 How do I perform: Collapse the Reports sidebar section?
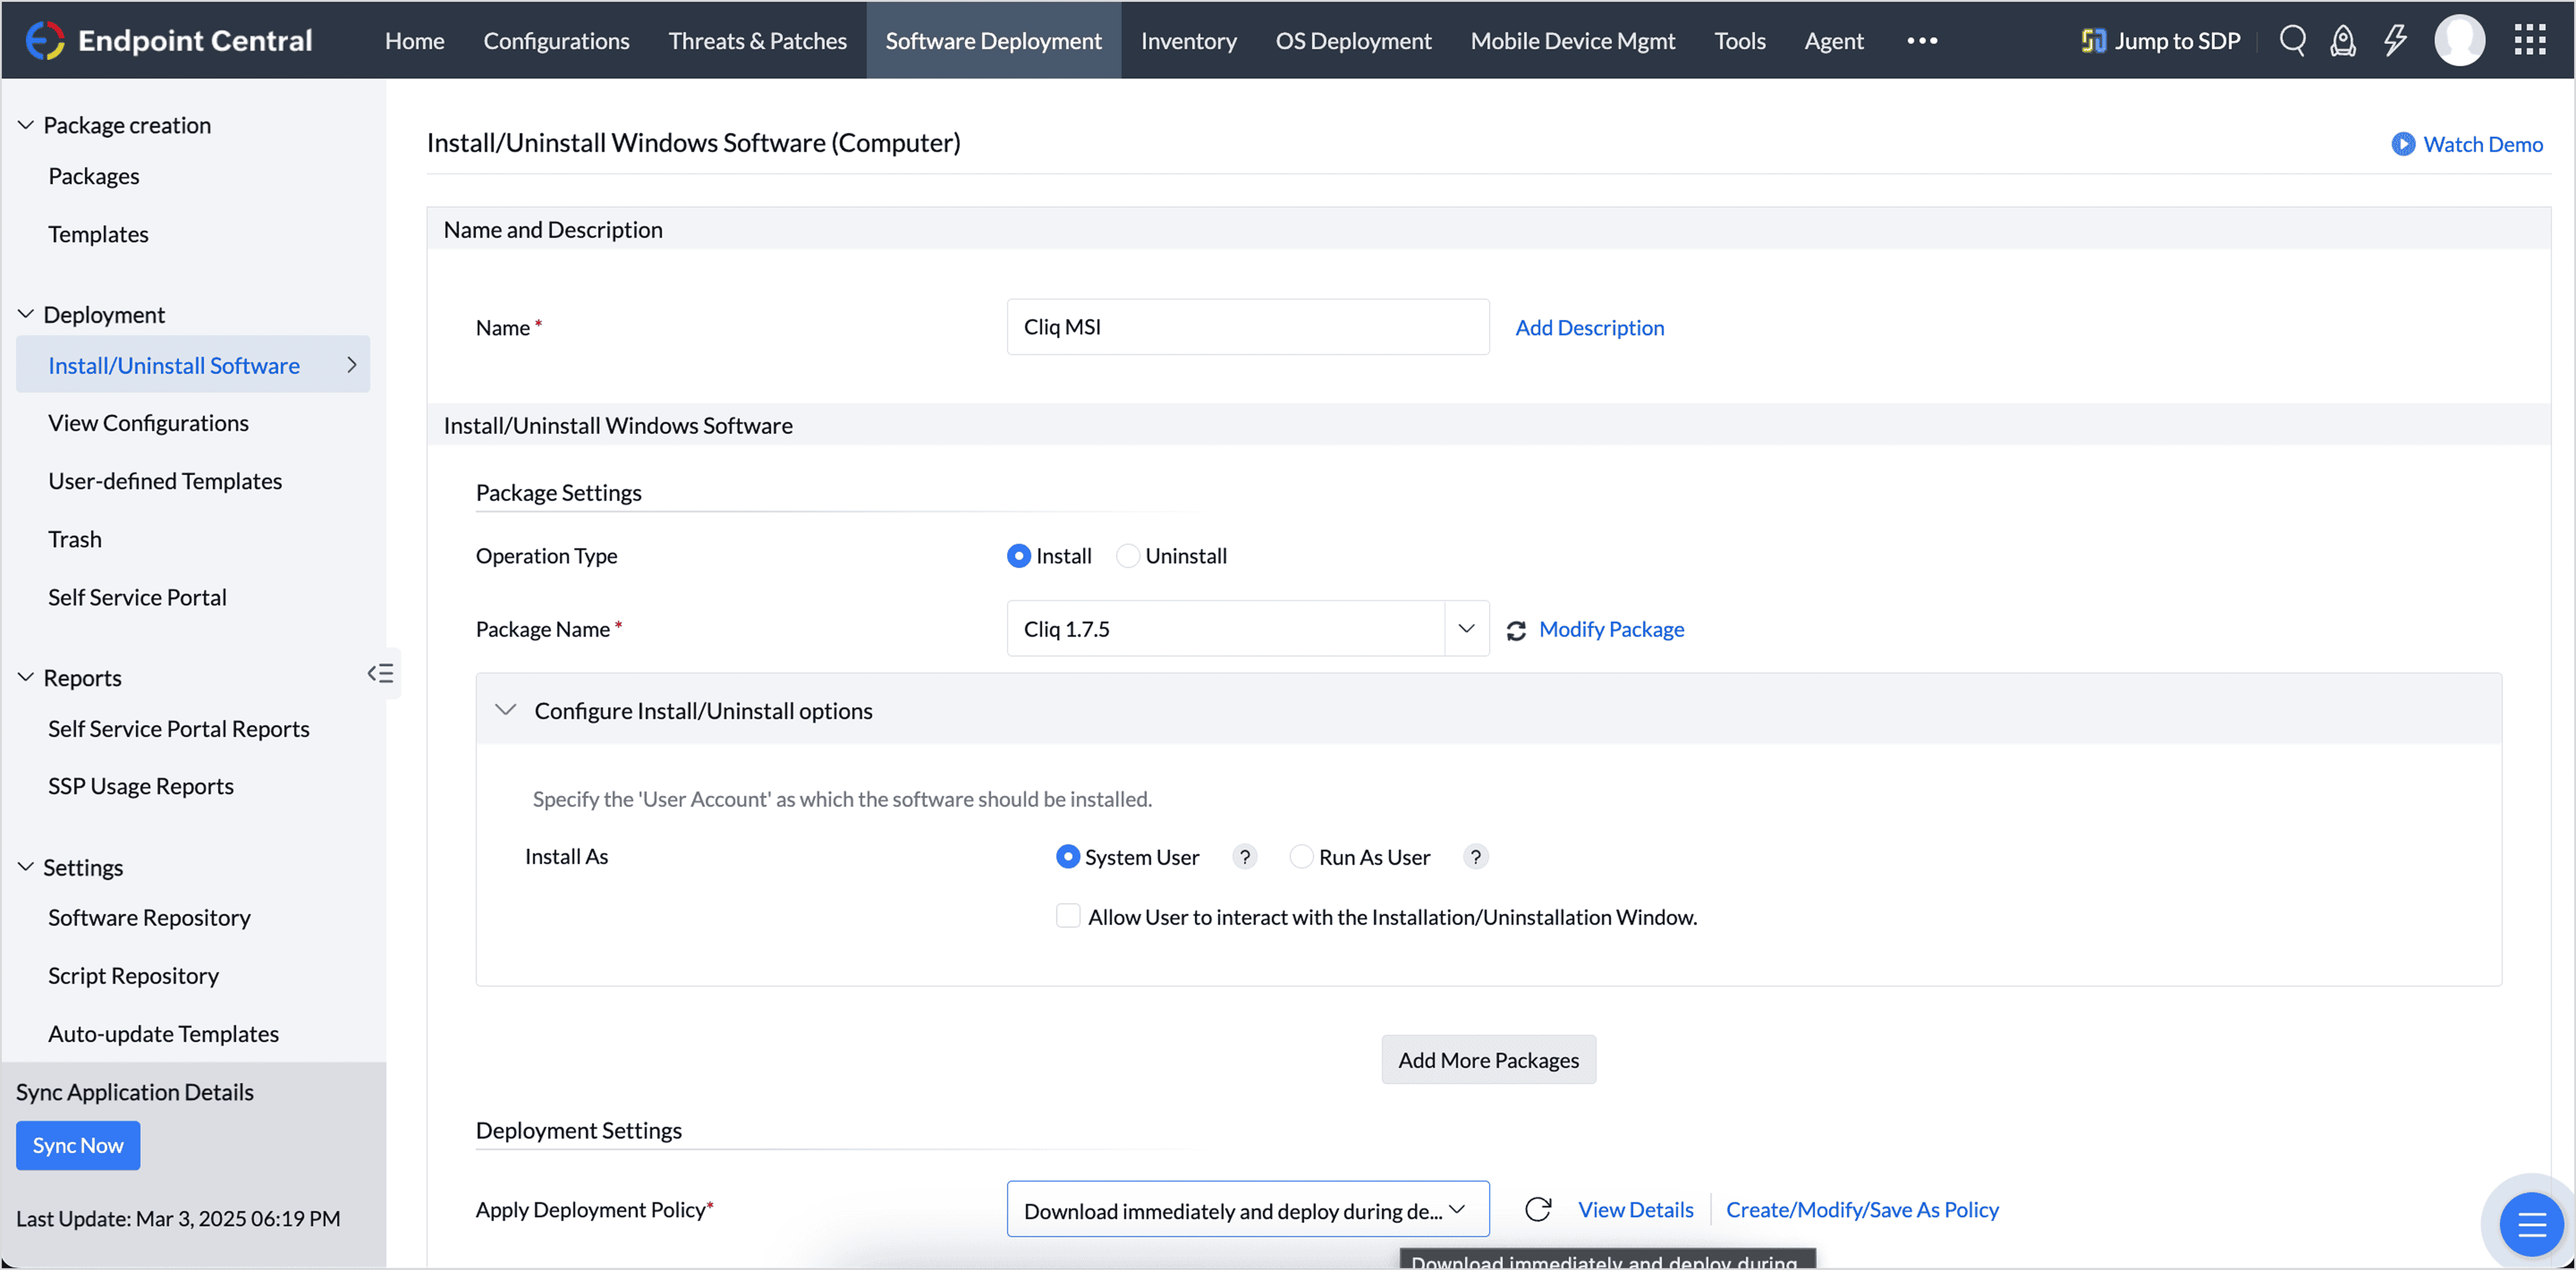(x=26, y=677)
